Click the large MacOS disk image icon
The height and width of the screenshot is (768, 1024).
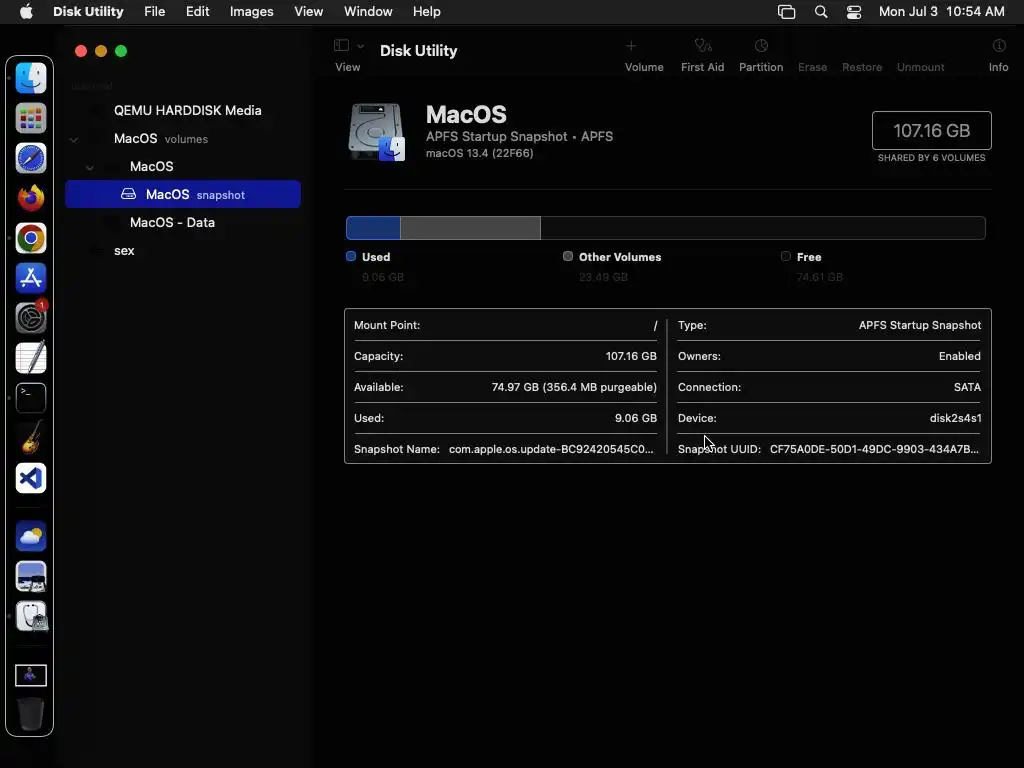377,132
